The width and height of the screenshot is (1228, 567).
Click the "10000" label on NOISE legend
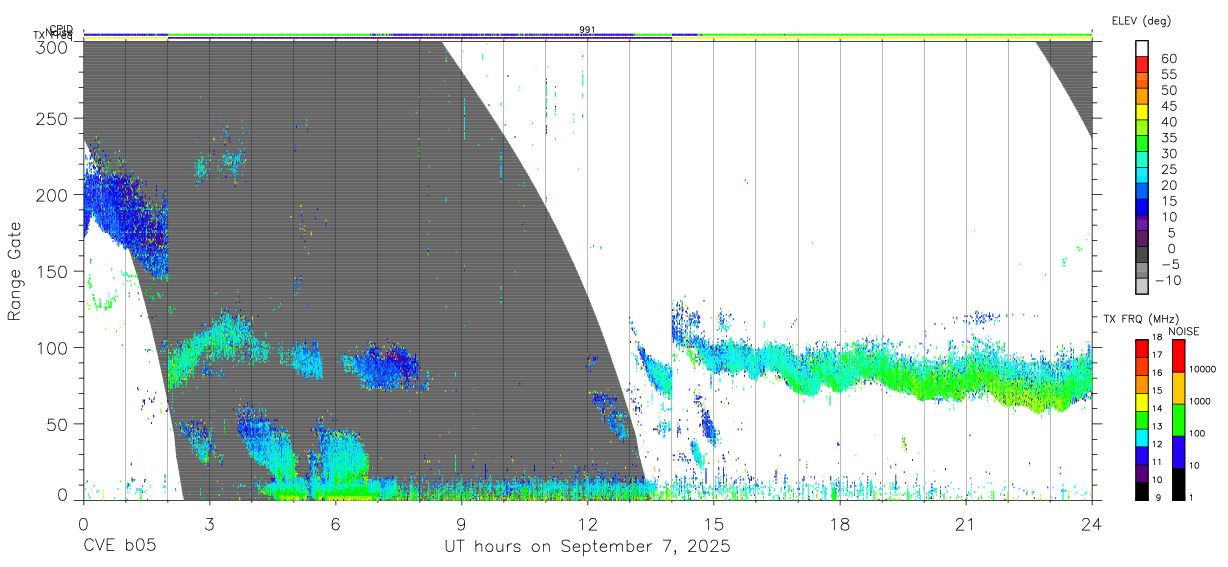pyautogui.click(x=1202, y=369)
